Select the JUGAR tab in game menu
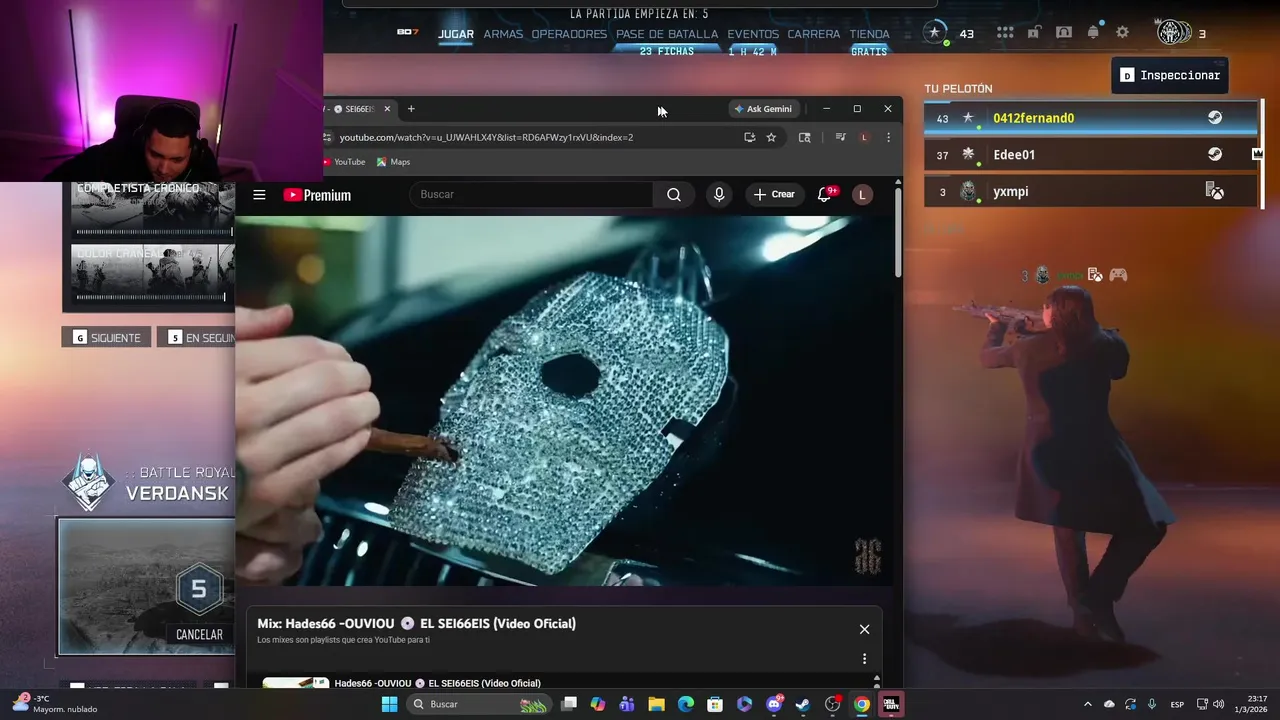 tap(456, 34)
